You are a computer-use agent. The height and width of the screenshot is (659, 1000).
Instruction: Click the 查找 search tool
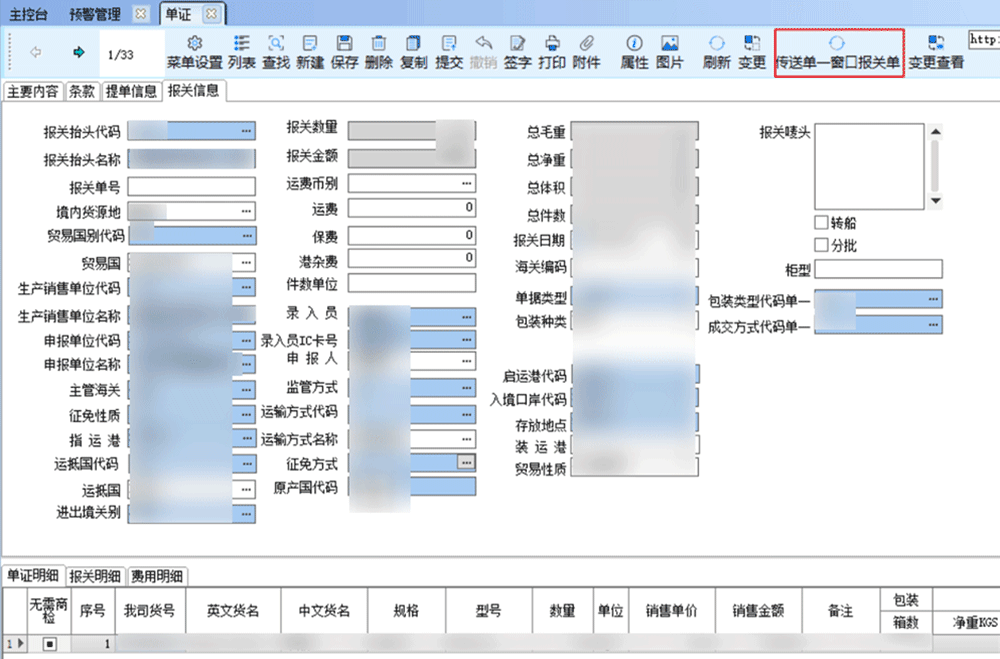coord(276,52)
